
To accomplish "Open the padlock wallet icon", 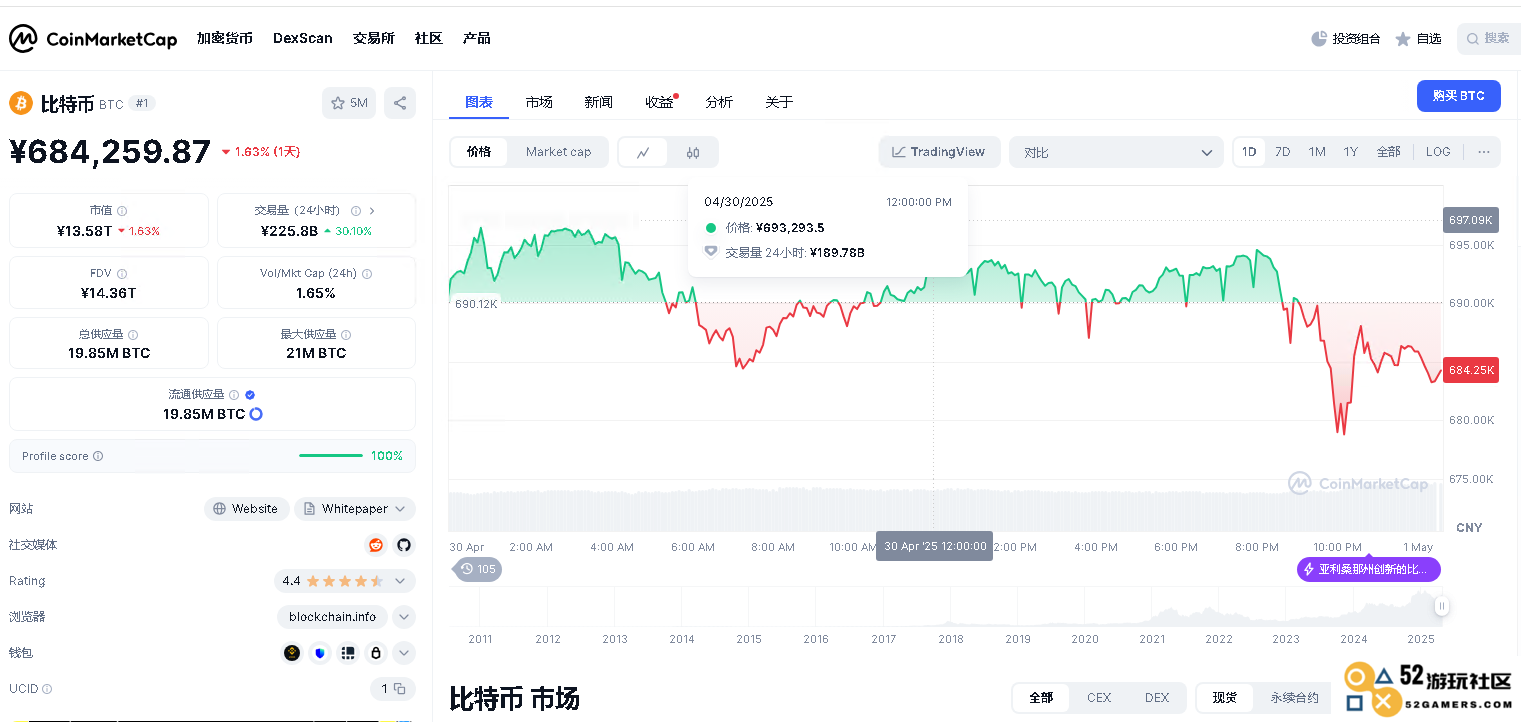I will [x=376, y=653].
